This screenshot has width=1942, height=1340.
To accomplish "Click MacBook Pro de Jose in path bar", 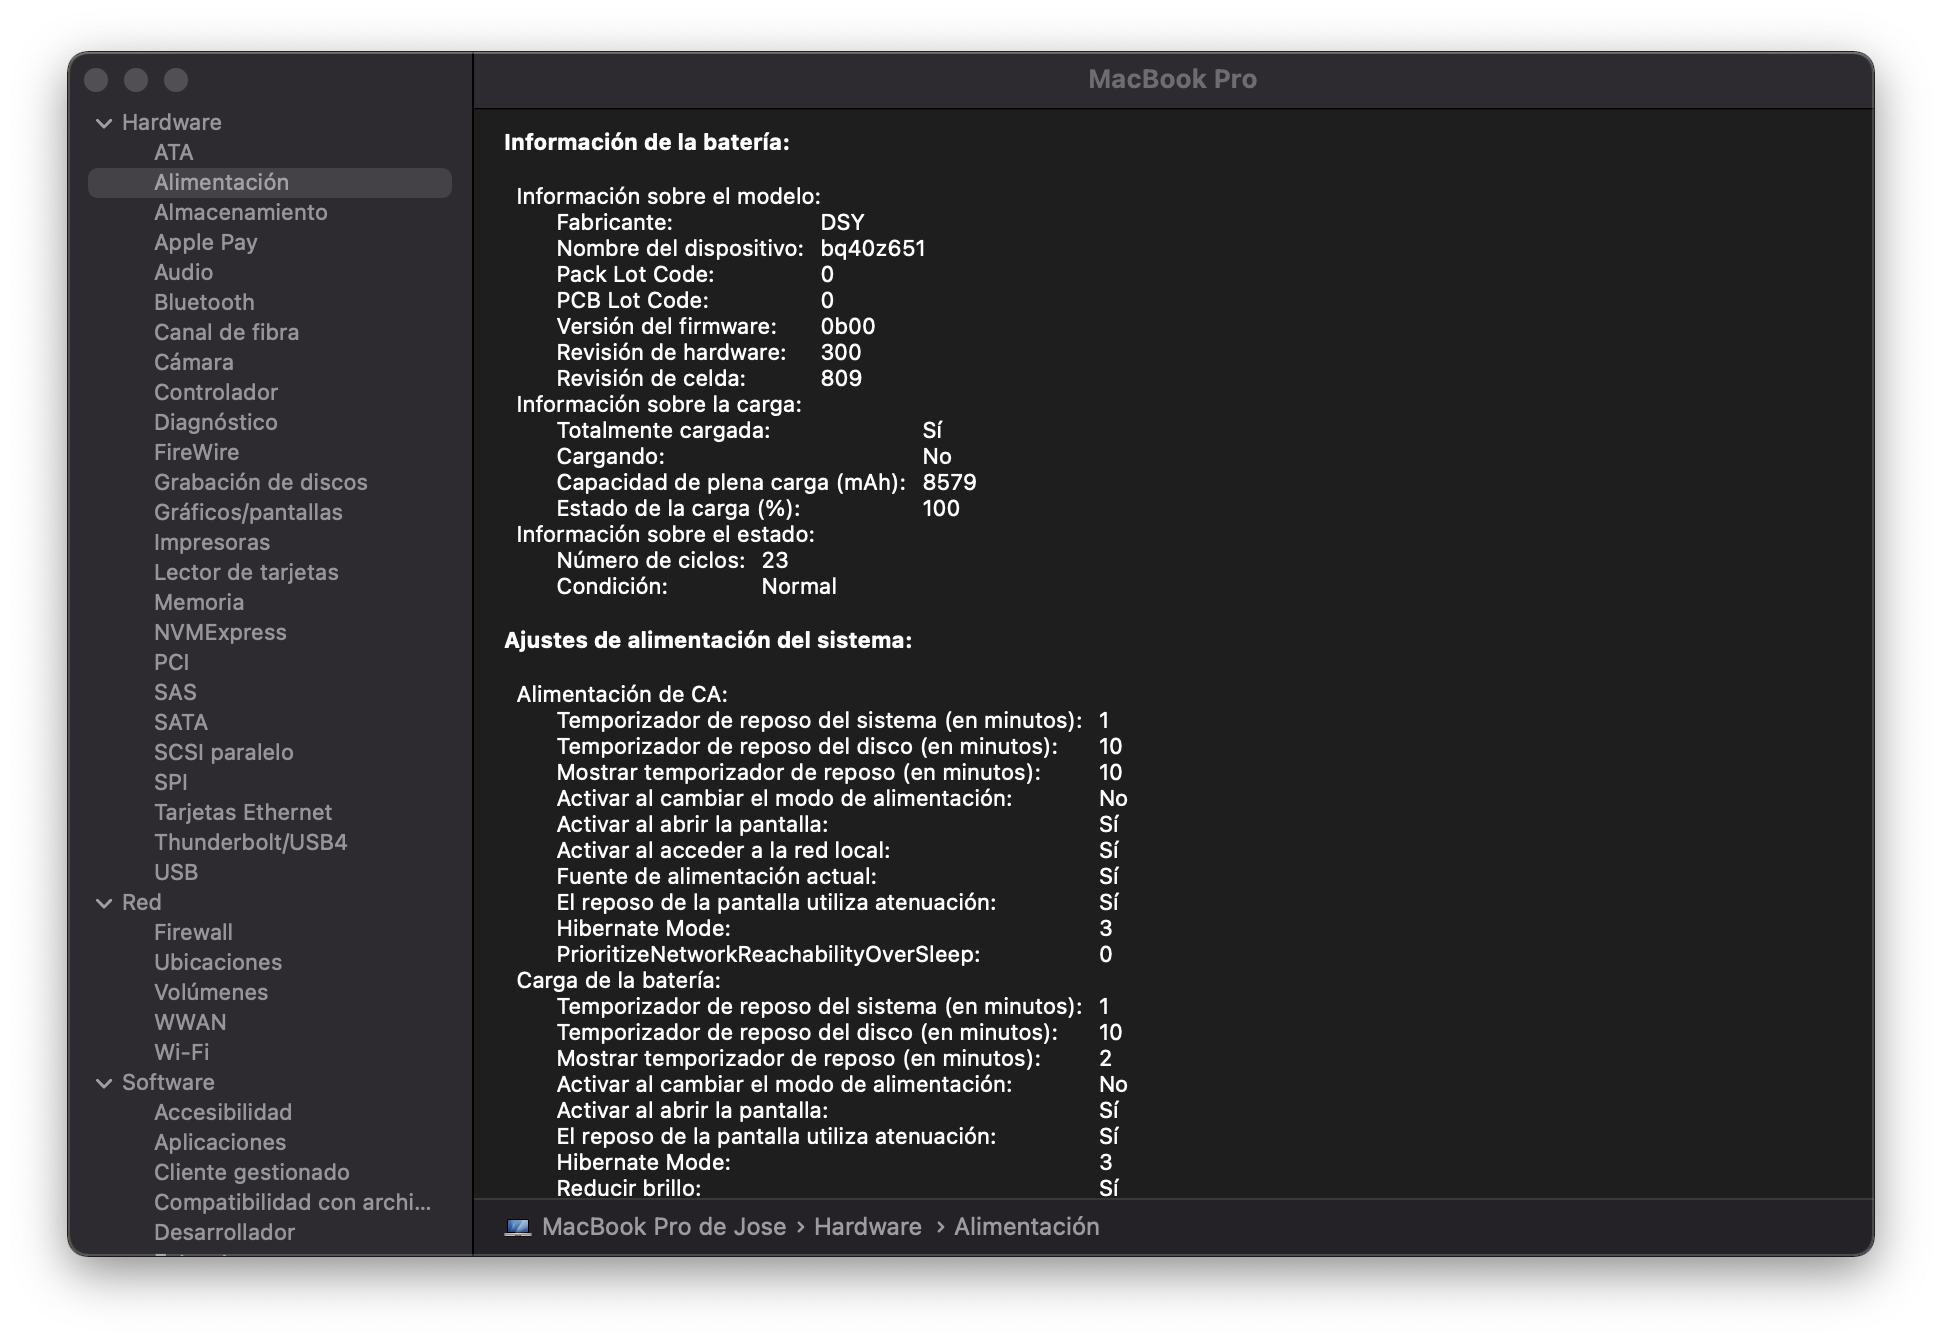I will (664, 1227).
